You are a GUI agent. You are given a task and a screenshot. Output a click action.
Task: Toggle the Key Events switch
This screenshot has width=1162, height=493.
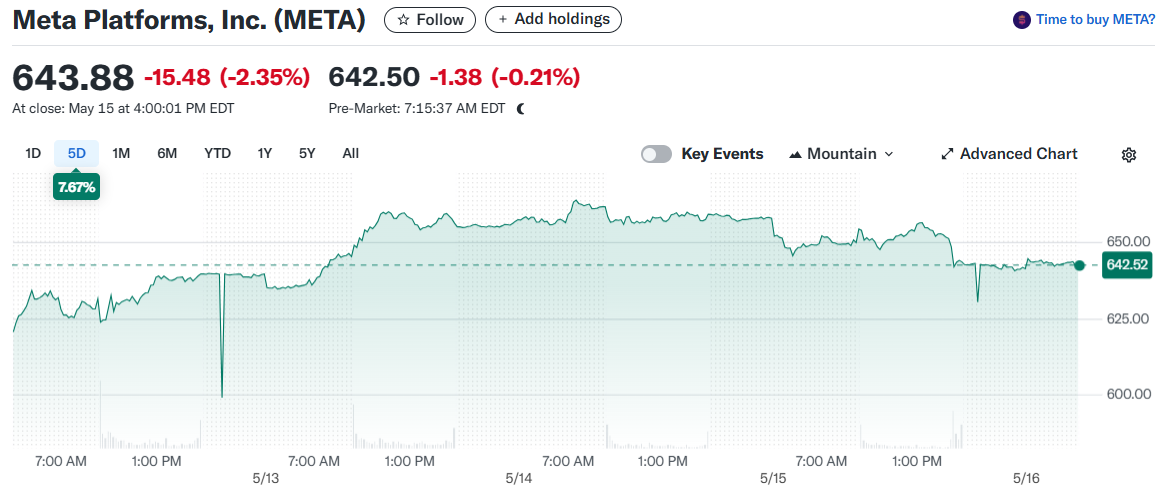point(656,154)
